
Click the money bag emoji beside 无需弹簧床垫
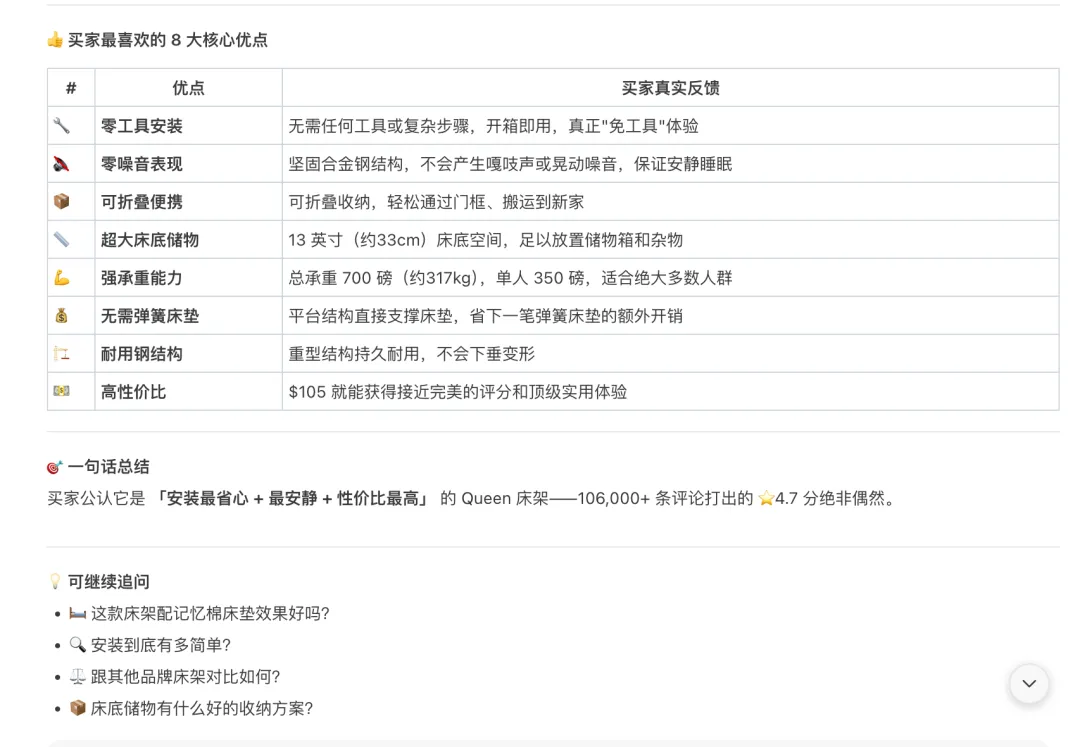click(61, 315)
